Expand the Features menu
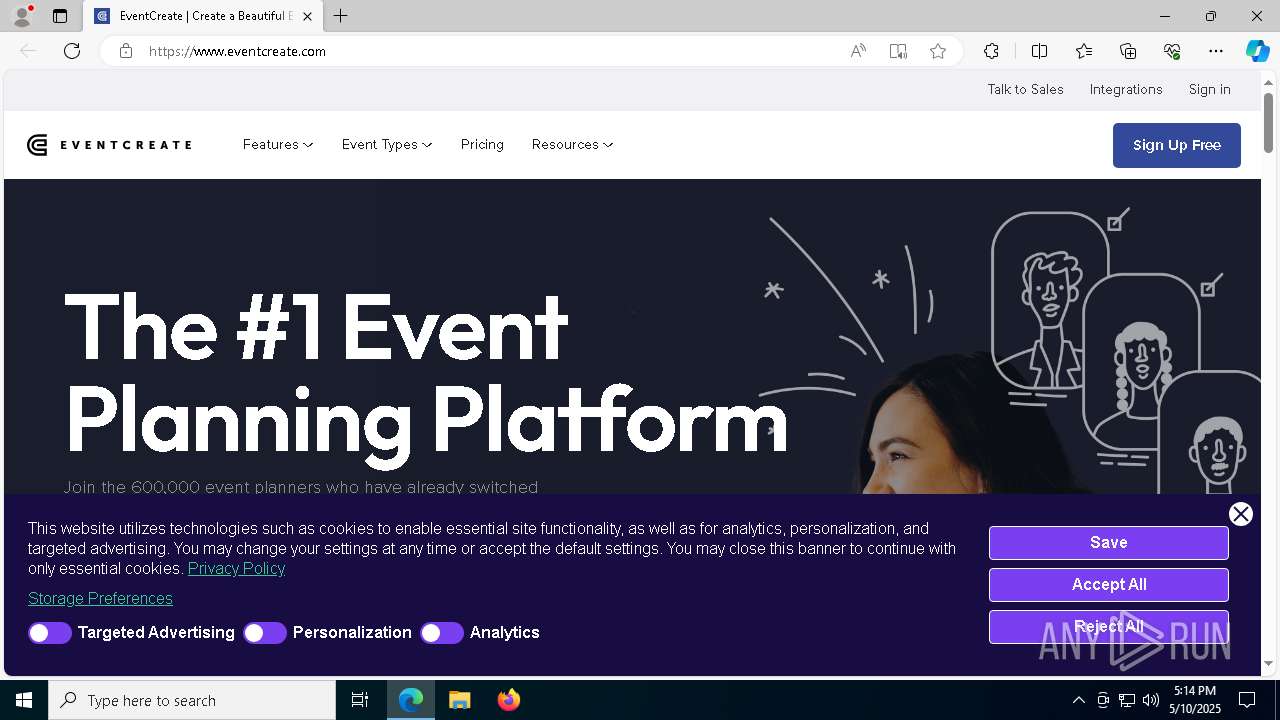This screenshot has width=1280, height=720. pyautogui.click(x=278, y=145)
